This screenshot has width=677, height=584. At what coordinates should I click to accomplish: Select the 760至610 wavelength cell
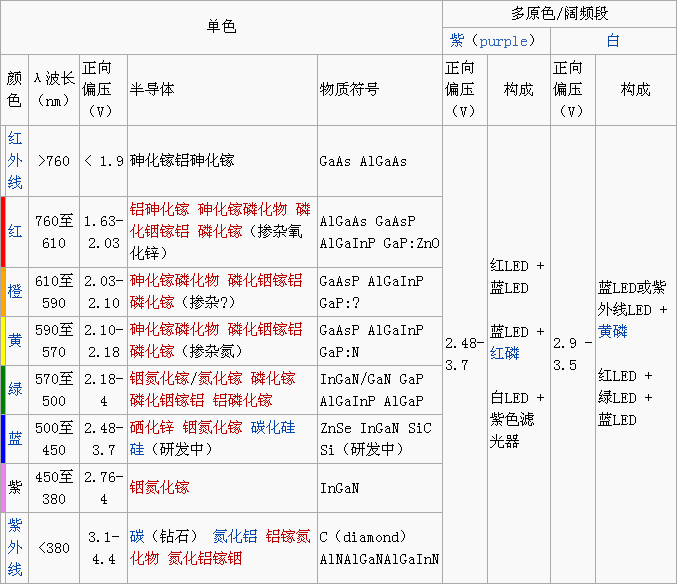click(x=54, y=232)
